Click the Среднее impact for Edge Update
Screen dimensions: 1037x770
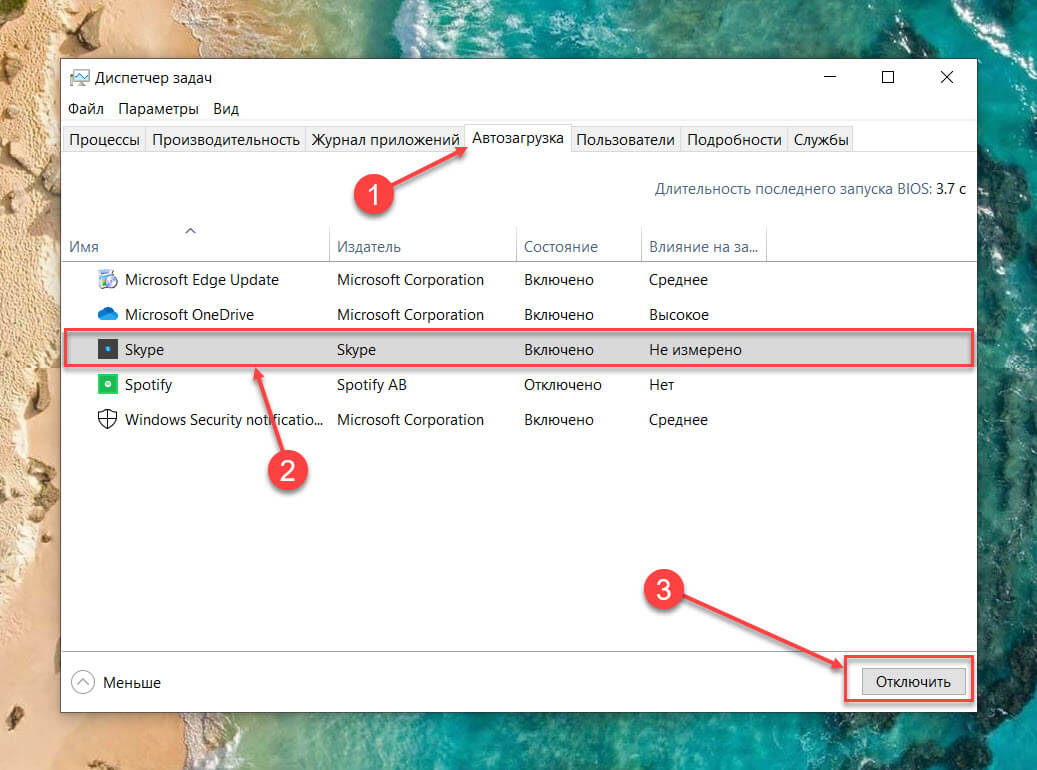point(678,280)
